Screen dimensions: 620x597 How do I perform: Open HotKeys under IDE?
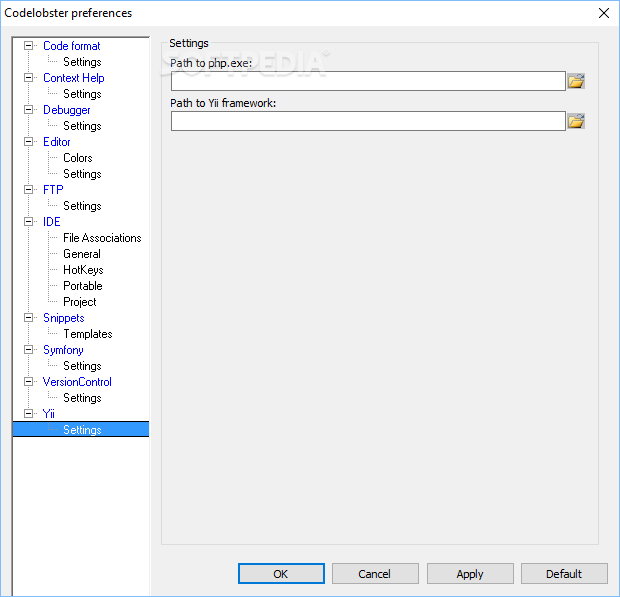coord(83,270)
